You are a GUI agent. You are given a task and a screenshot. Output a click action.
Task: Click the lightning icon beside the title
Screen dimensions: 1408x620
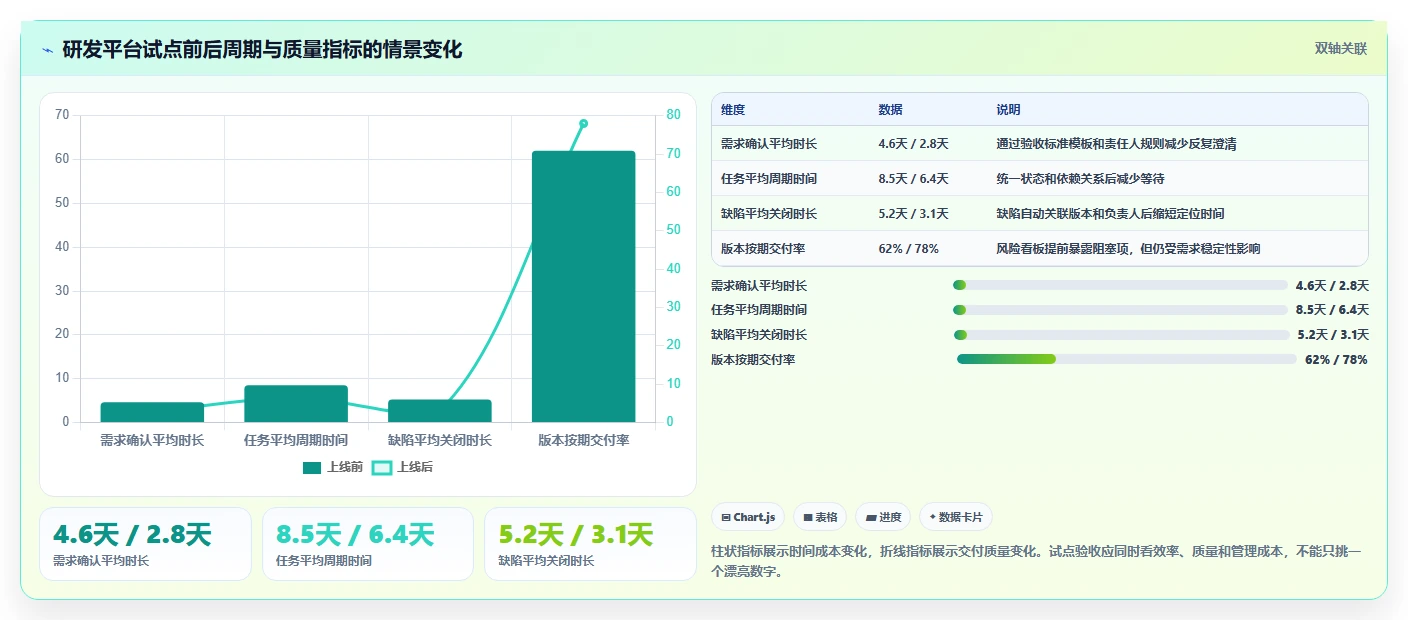tap(47, 50)
